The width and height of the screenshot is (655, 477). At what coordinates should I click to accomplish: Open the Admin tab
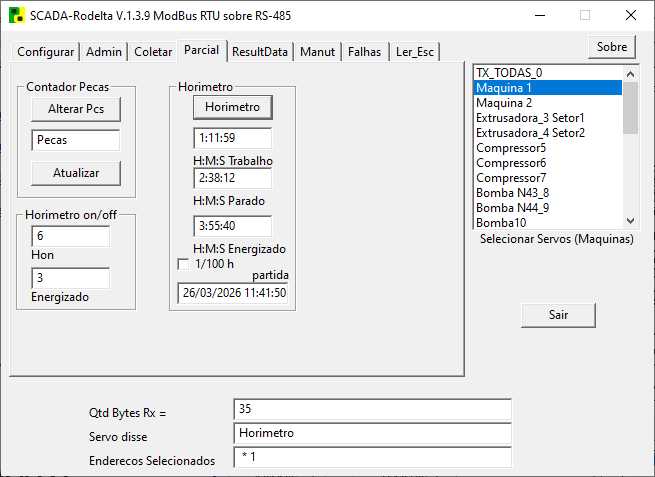click(x=104, y=52)
